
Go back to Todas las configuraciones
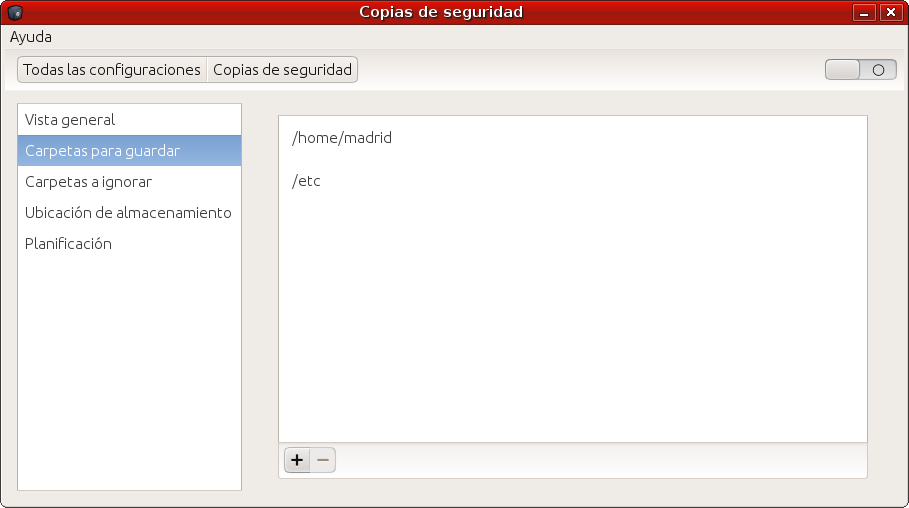tap(112, 70)
